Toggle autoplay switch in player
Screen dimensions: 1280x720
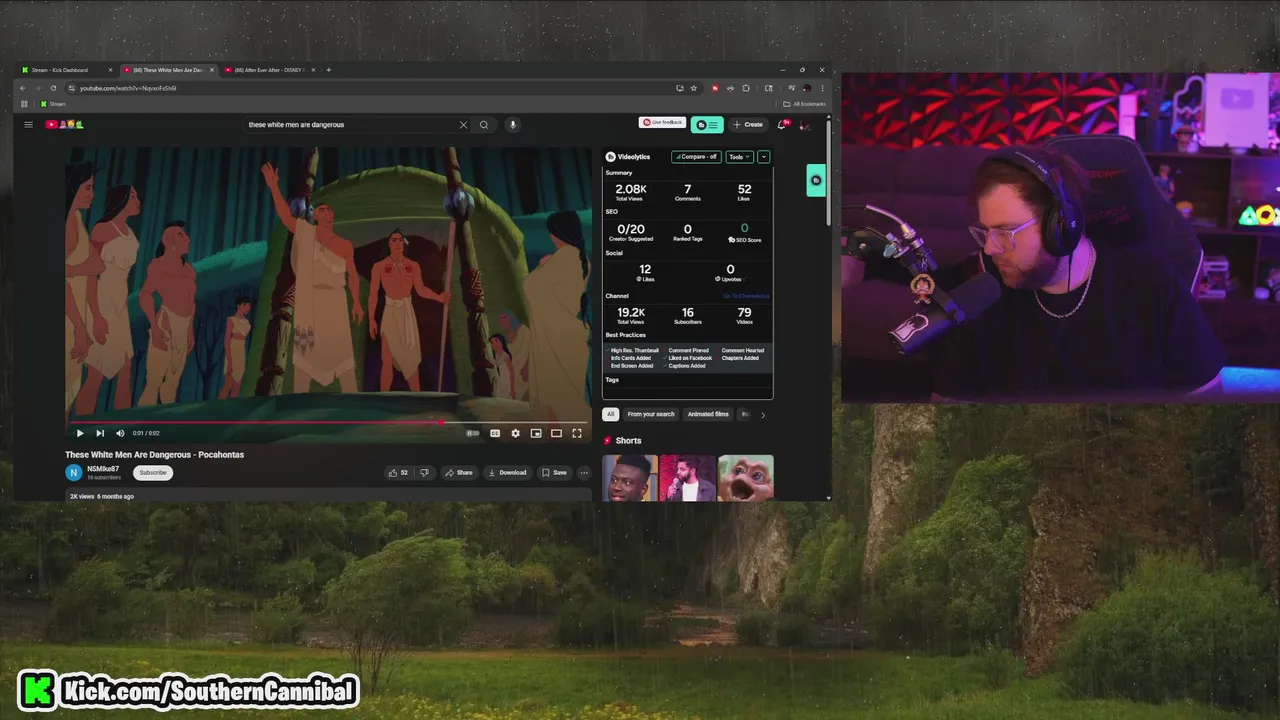coord(473,433)
